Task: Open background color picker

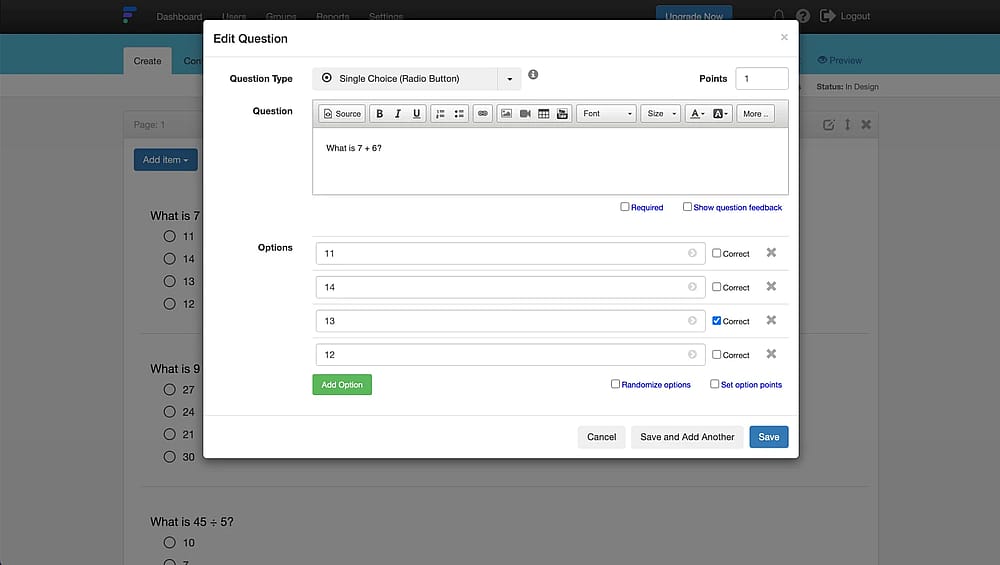Action: click(x=720, y=114)
